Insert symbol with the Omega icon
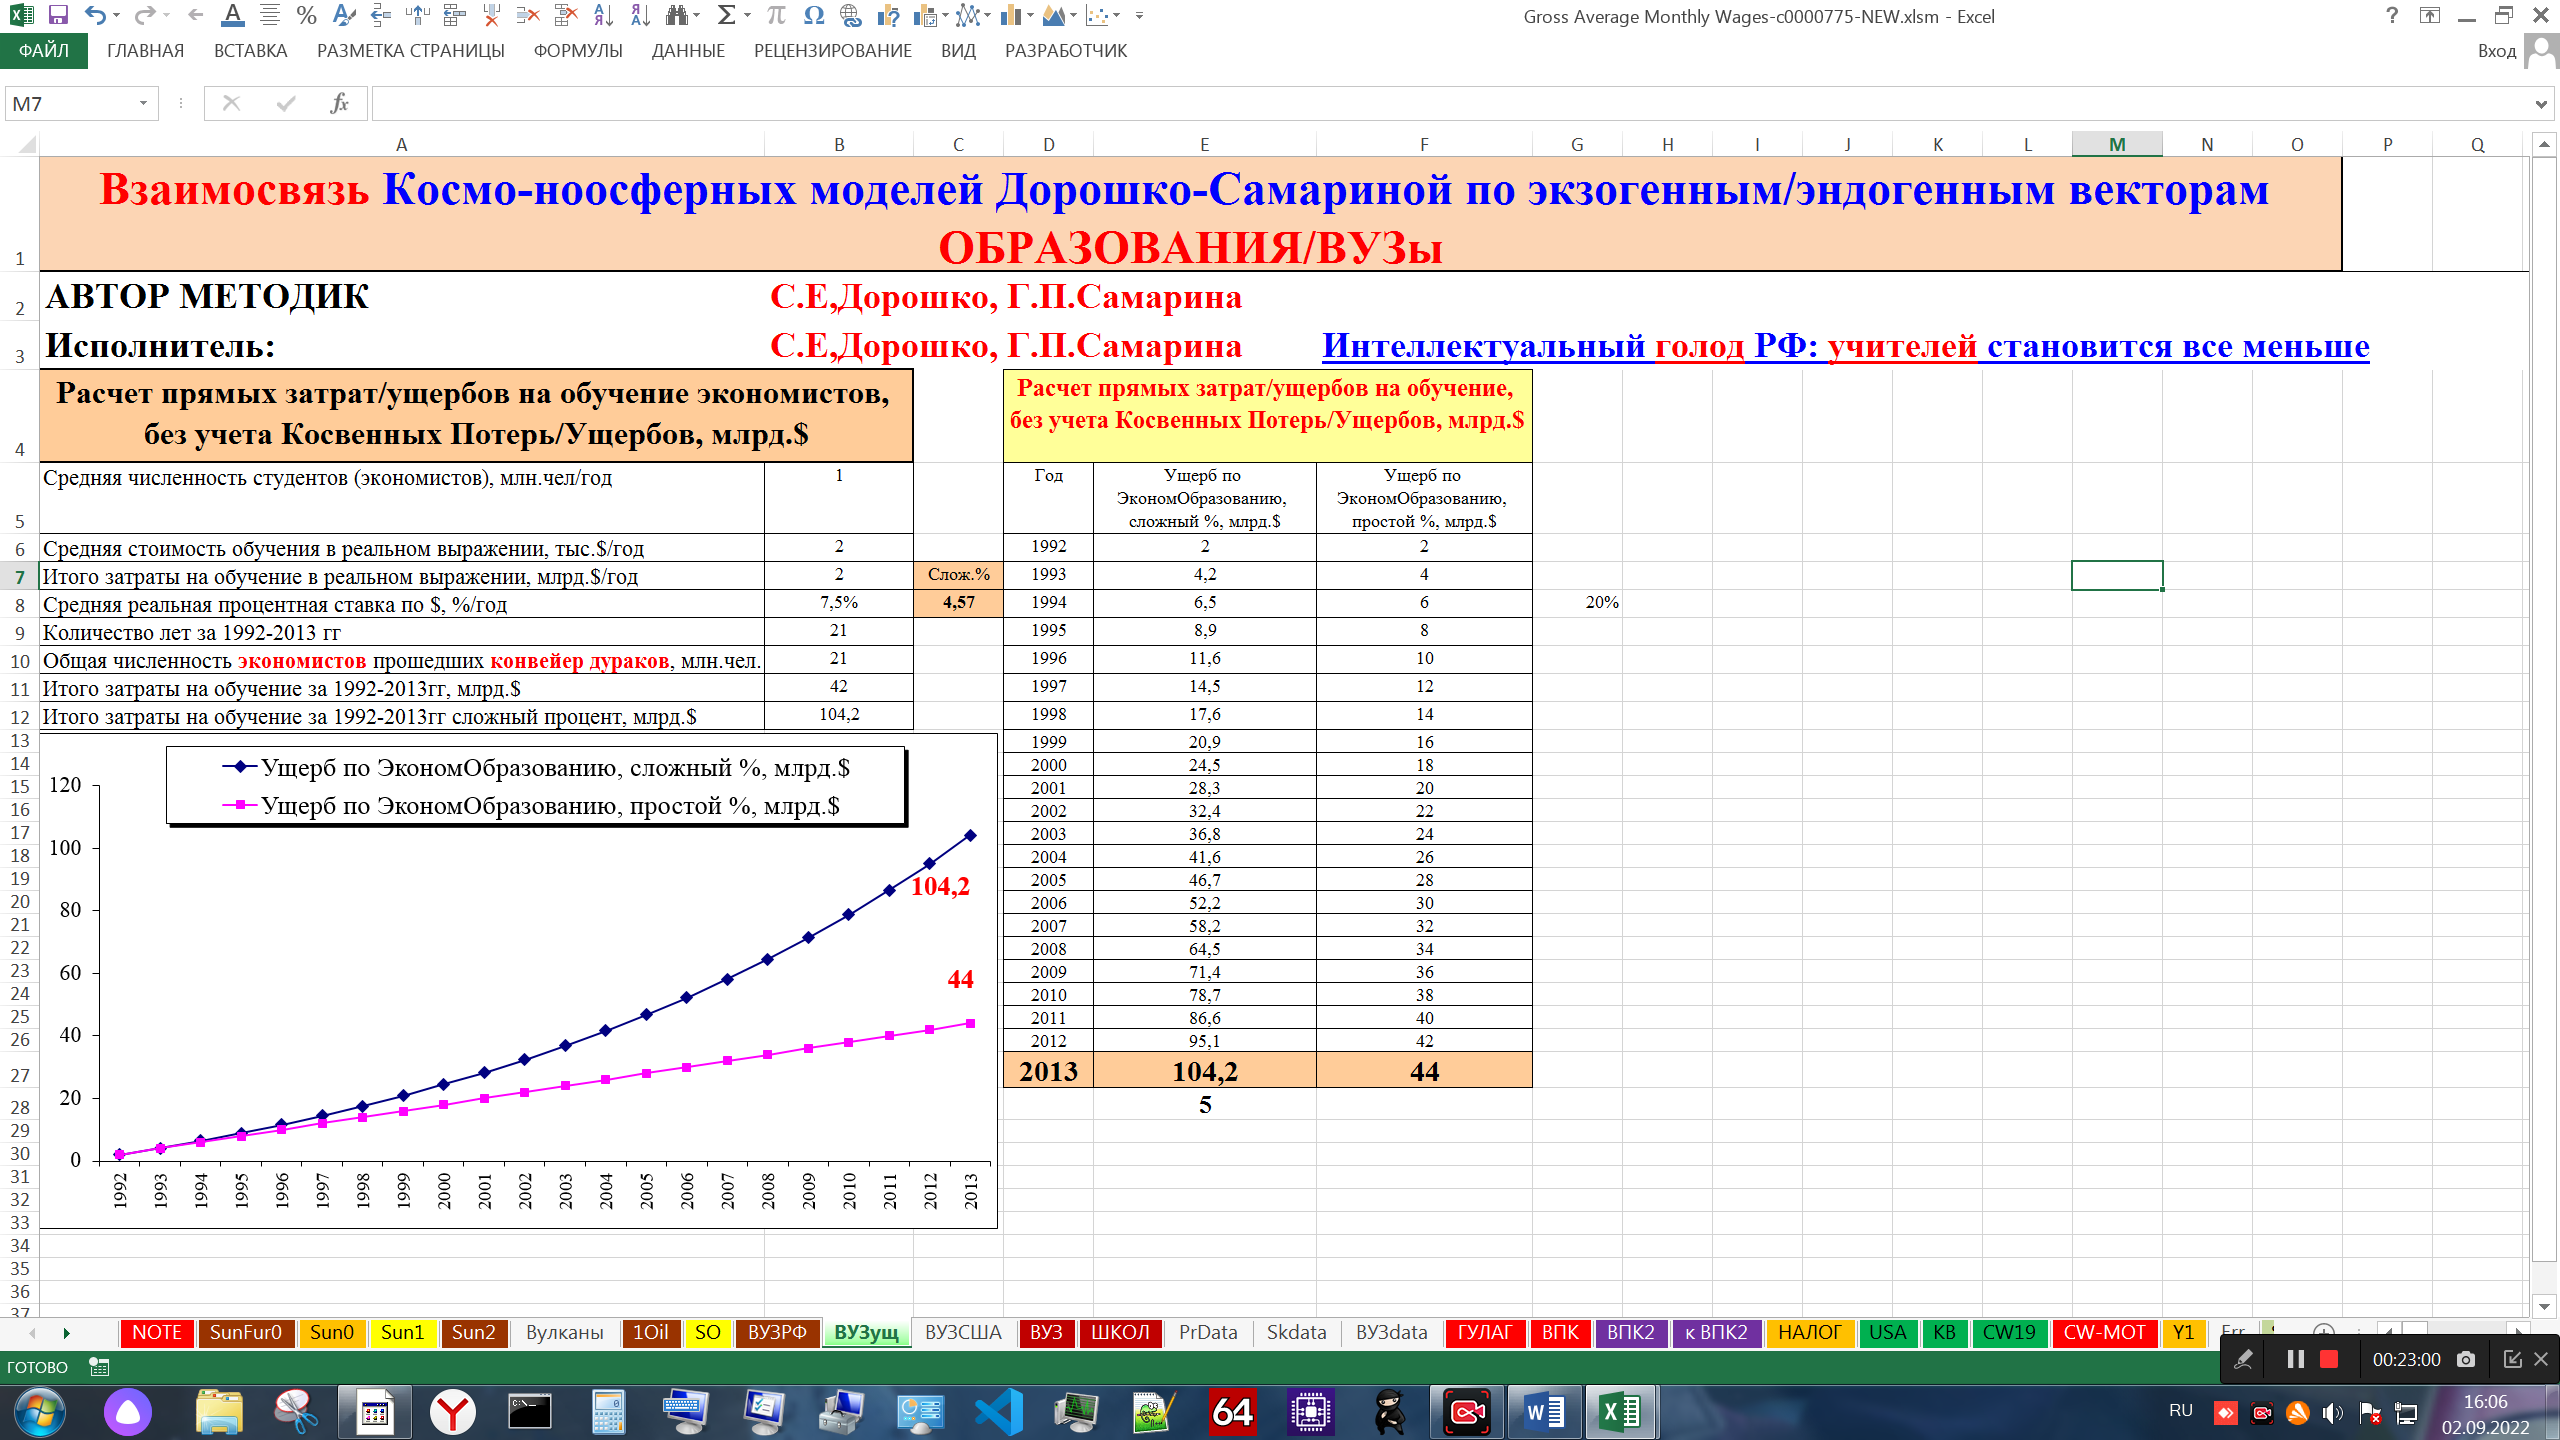 pos(814,15)
